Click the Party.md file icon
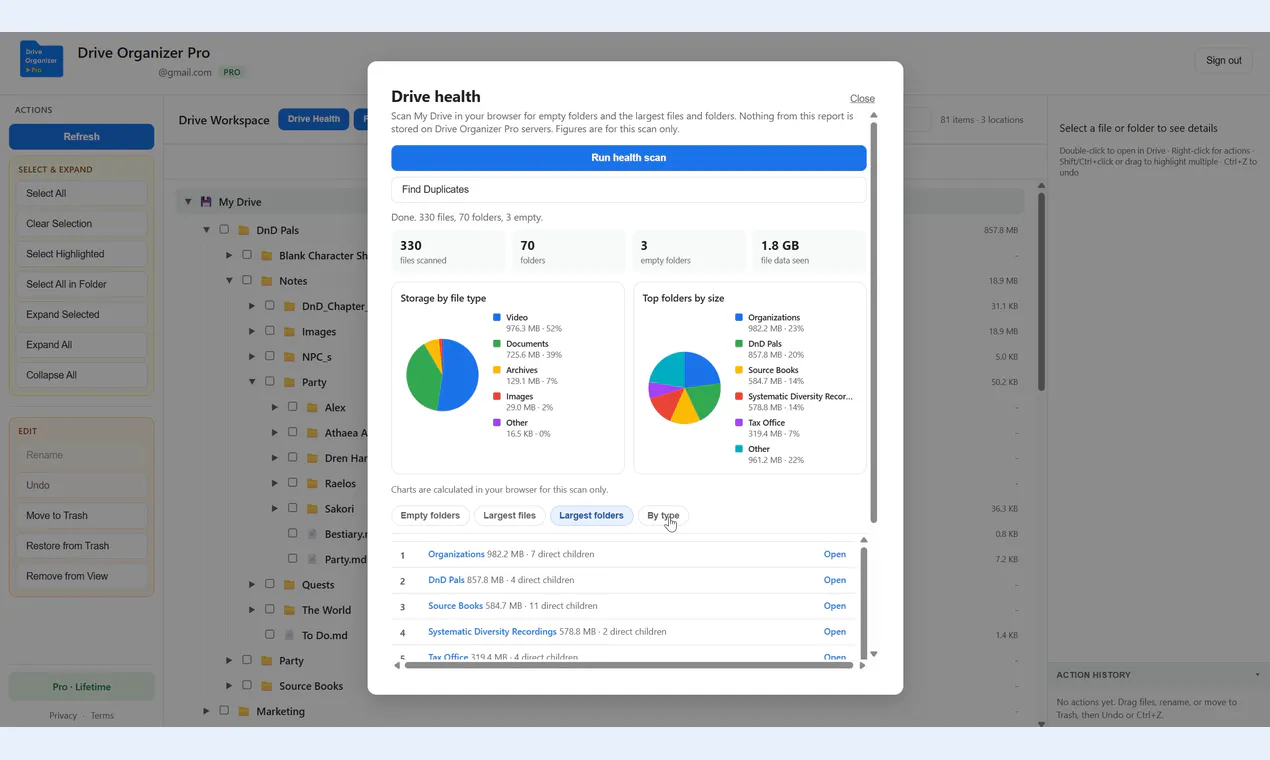The height and width of the screenshot is (760, 1270). point(313,560)
